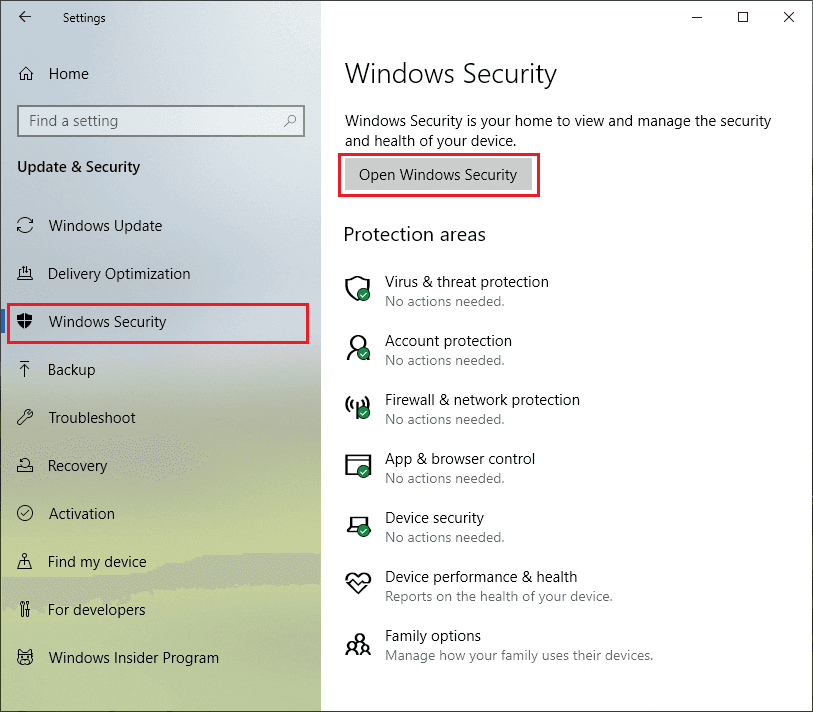Open Windows Security app button
Image resolution: width=813 pixels, height=712 pixels.
pyautogui.click(x=438, y=175)
